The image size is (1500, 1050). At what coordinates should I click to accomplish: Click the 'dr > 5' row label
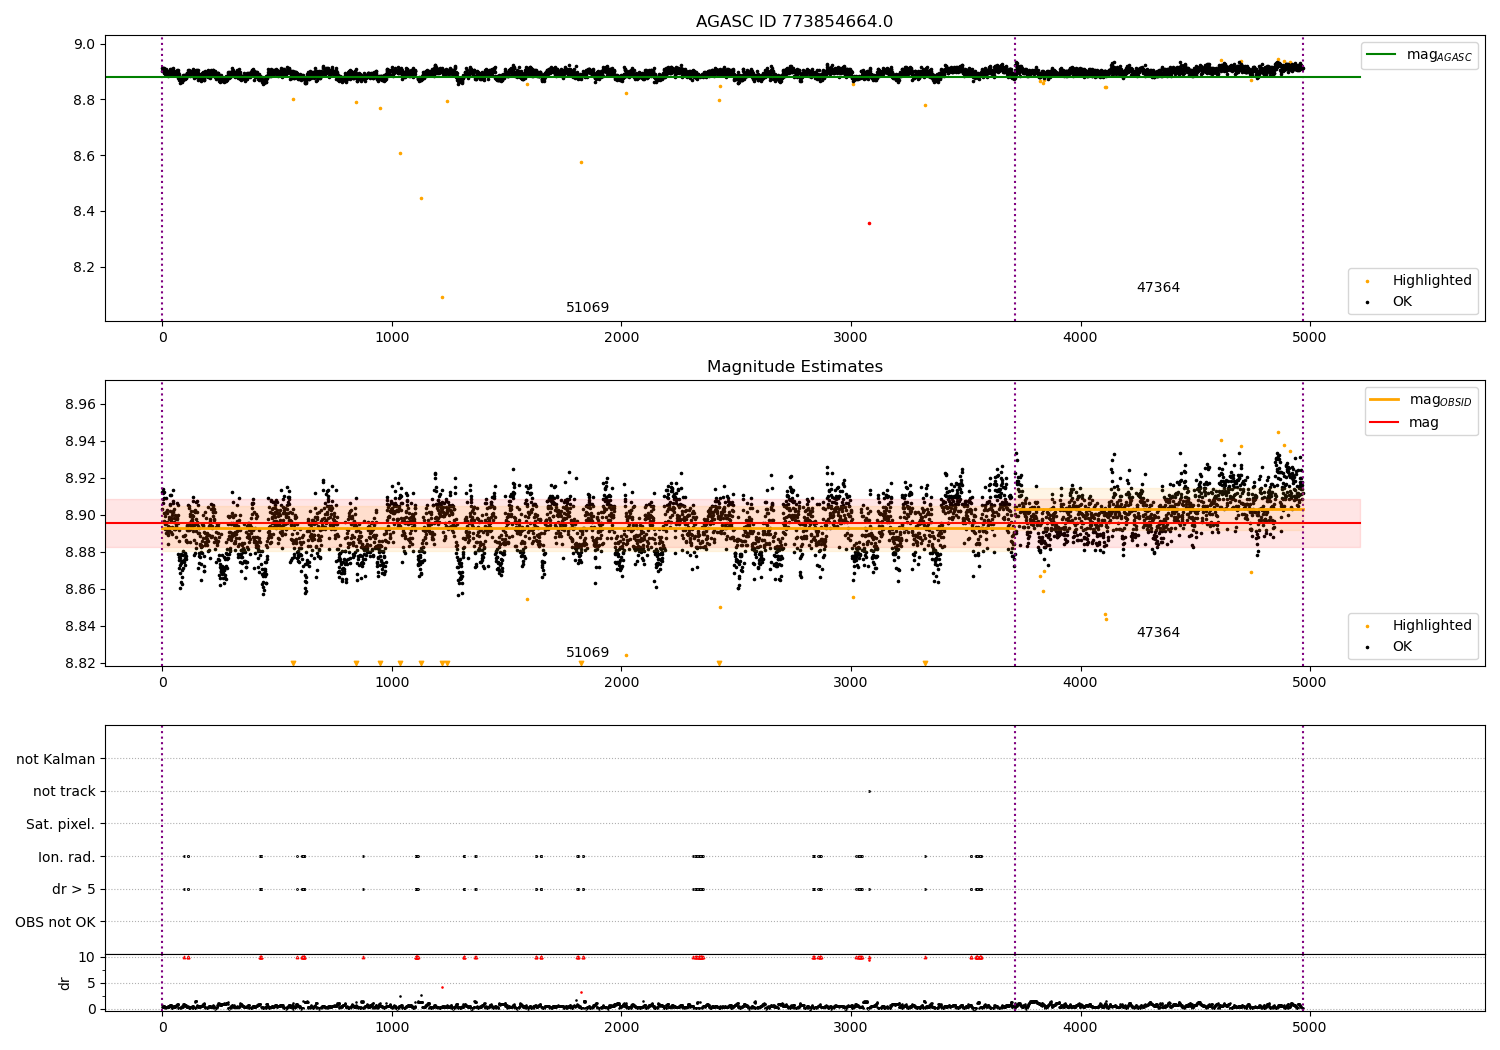[73, 890]
